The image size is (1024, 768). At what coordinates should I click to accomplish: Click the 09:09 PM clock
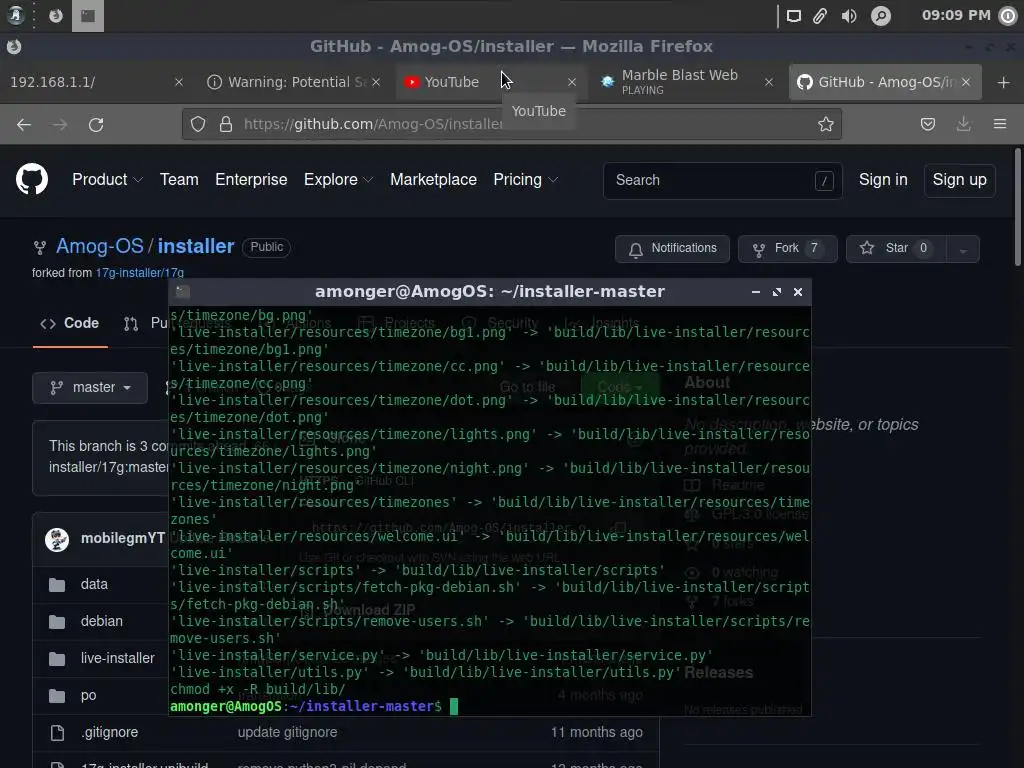pyautogui.click(x=955, y=16)
